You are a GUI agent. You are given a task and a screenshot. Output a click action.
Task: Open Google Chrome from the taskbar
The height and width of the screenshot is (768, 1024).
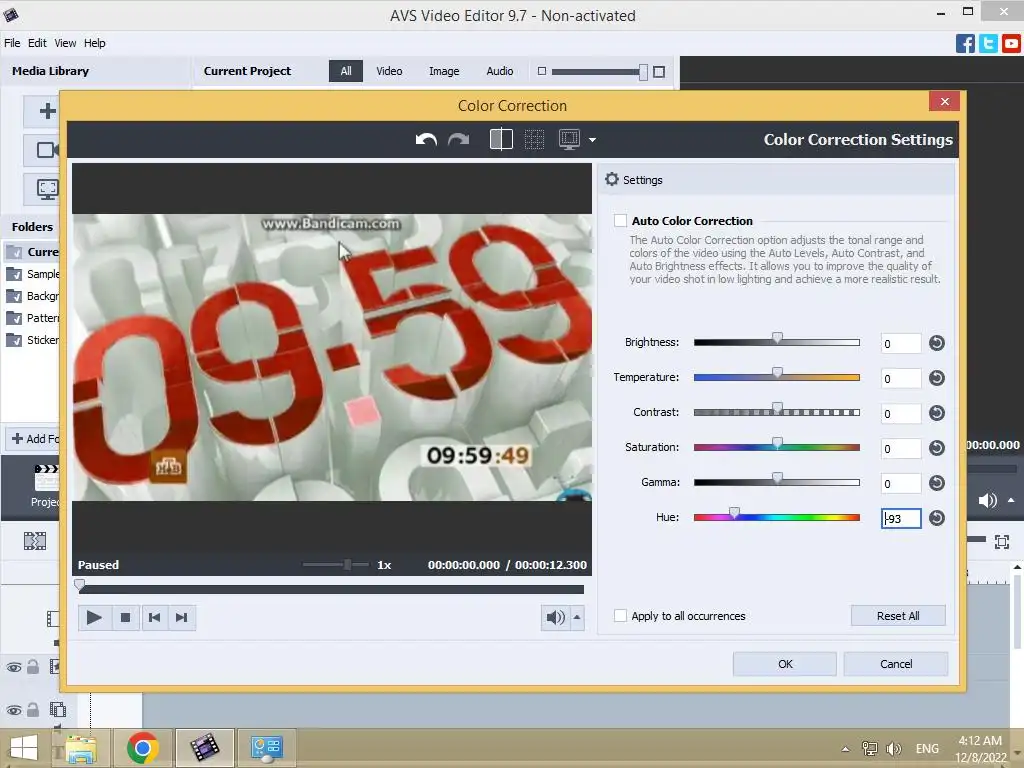pyautogui.click(x=142, y=748)
